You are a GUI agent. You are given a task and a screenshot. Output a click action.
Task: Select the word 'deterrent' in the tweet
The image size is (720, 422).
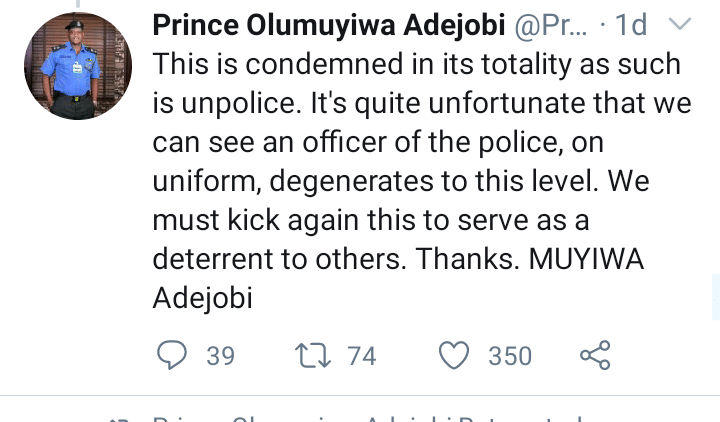(x=212, y=257)
